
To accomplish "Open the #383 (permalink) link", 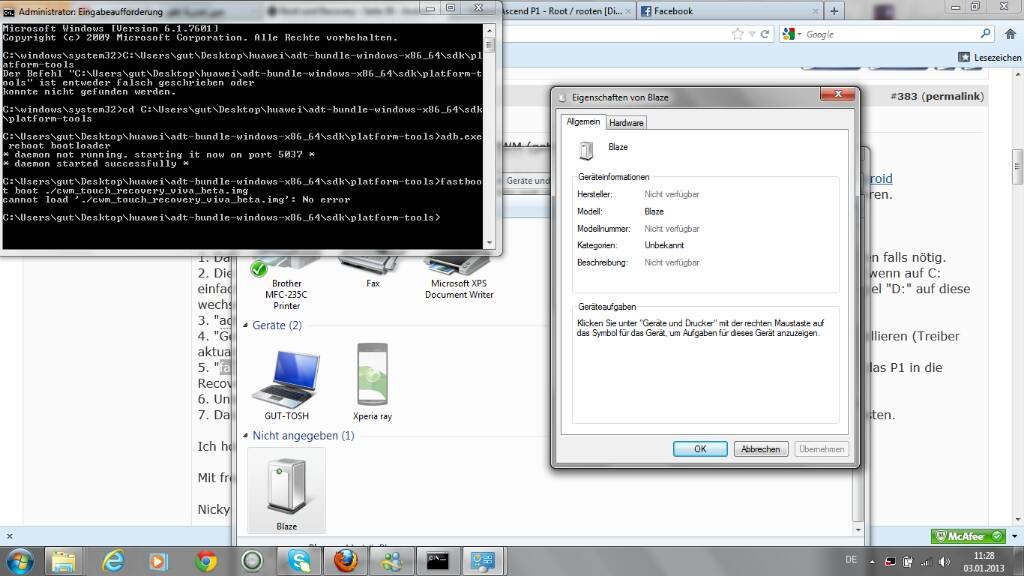I will [936, 97].
